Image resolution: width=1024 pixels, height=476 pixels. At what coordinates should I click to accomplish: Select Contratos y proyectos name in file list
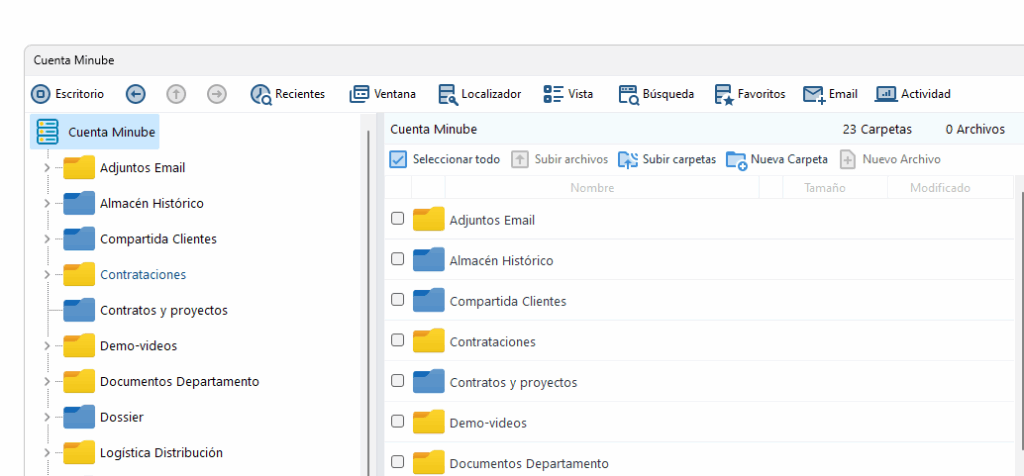(x=513, y=383)
